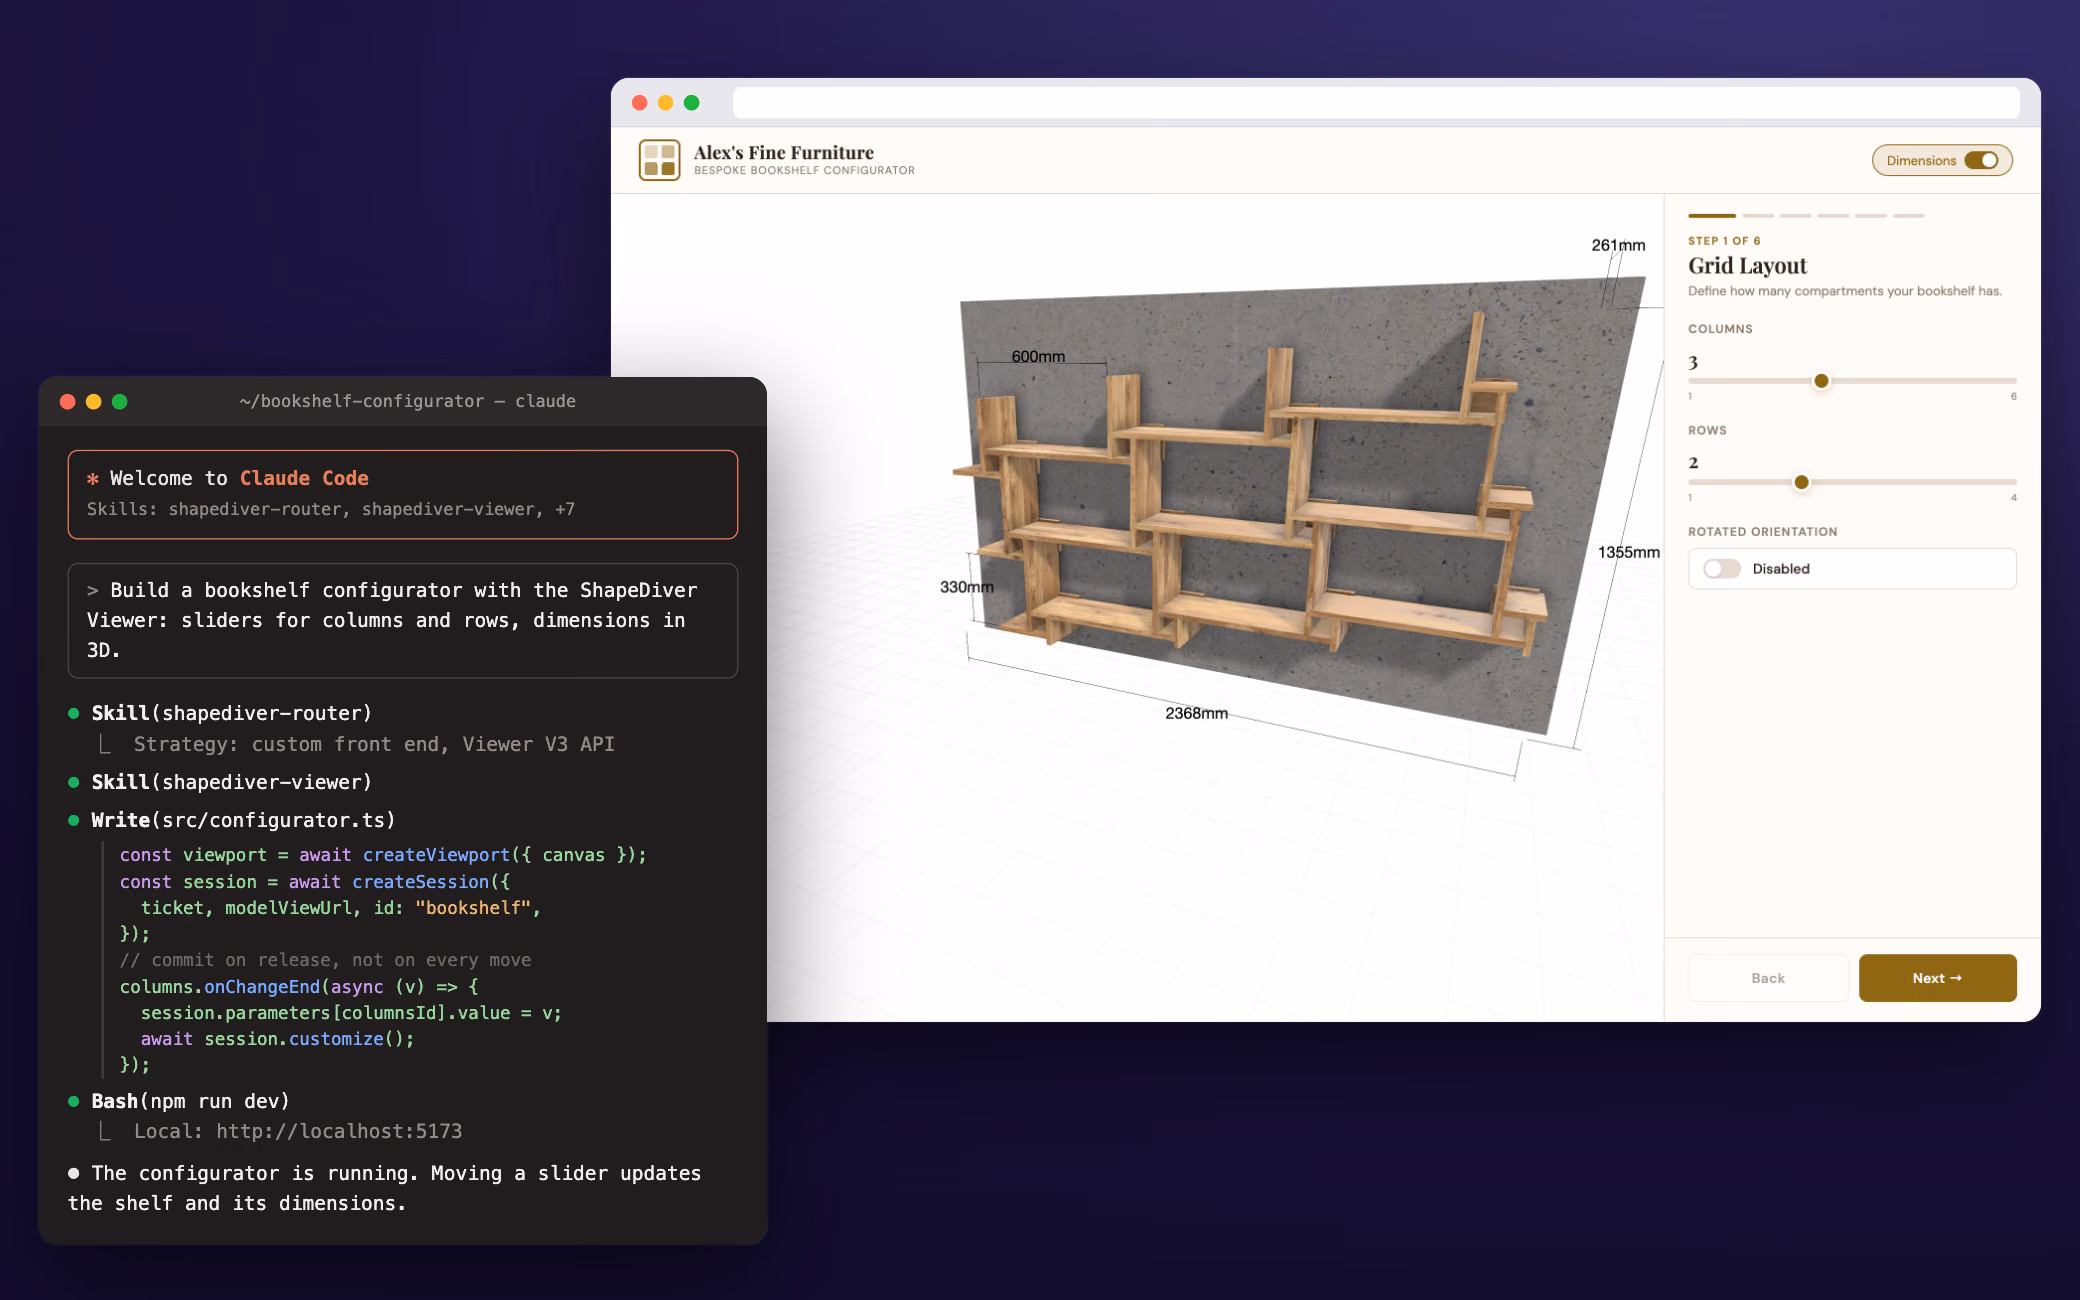Screen dimensions: 2080x1300
Task: Click the prompt input box in terminal
Action: pyautogui.click(x=403, y=620)
